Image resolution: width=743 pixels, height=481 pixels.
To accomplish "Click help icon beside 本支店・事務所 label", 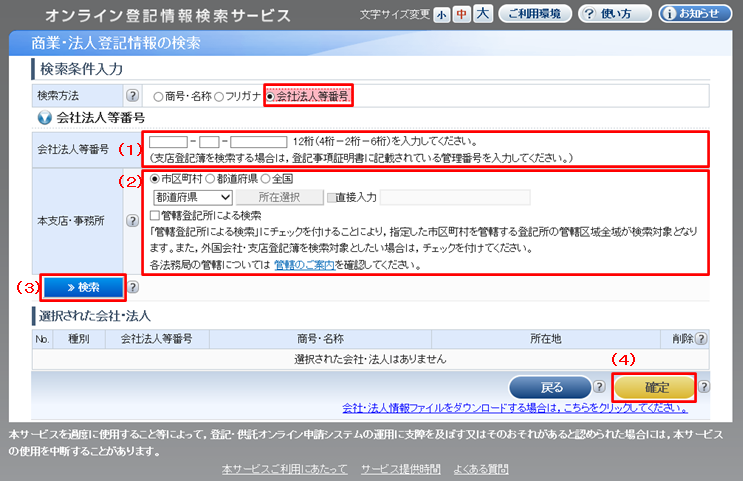I will 132,221.
